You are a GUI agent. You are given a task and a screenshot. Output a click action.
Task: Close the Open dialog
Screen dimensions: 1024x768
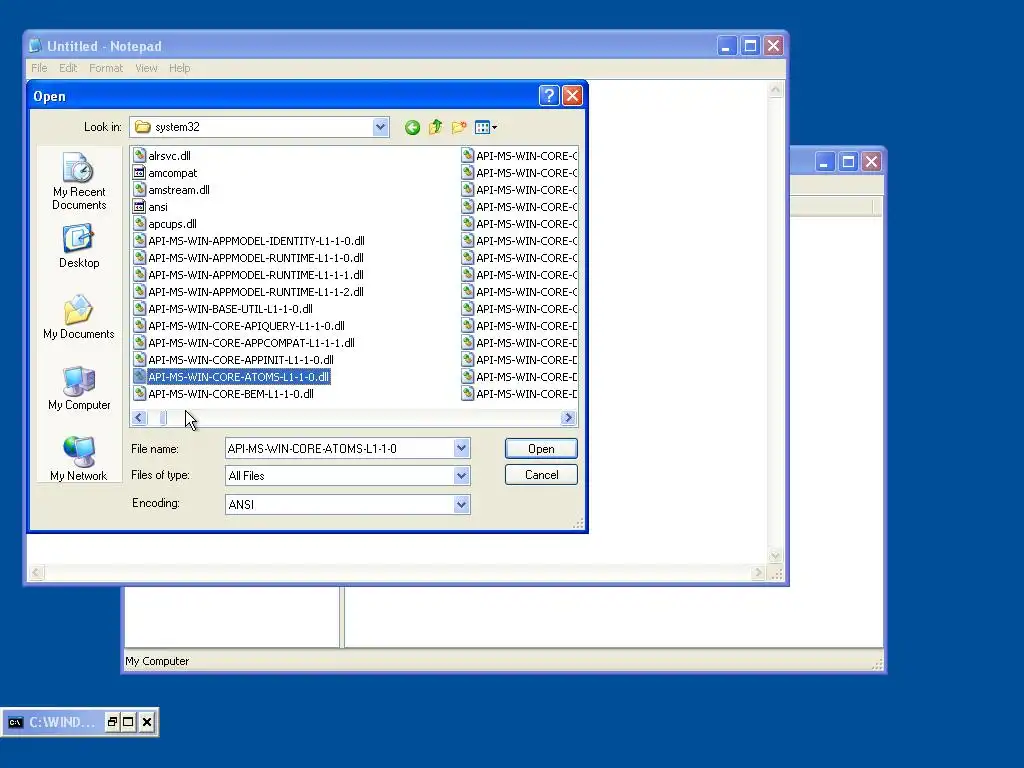573,96
